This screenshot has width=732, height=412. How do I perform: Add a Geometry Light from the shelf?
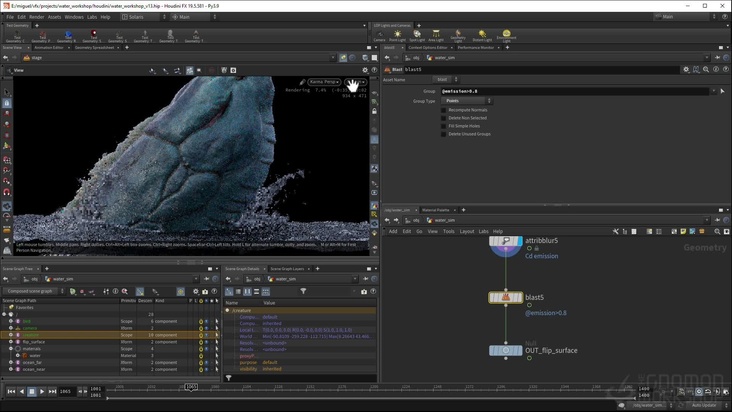click(458, 35)
